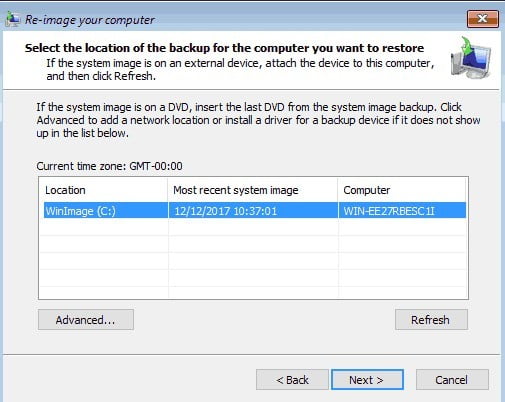This screenshot has width=505, height=402.
Task: Cancel the re-image wizard
Action: (452, 380)
